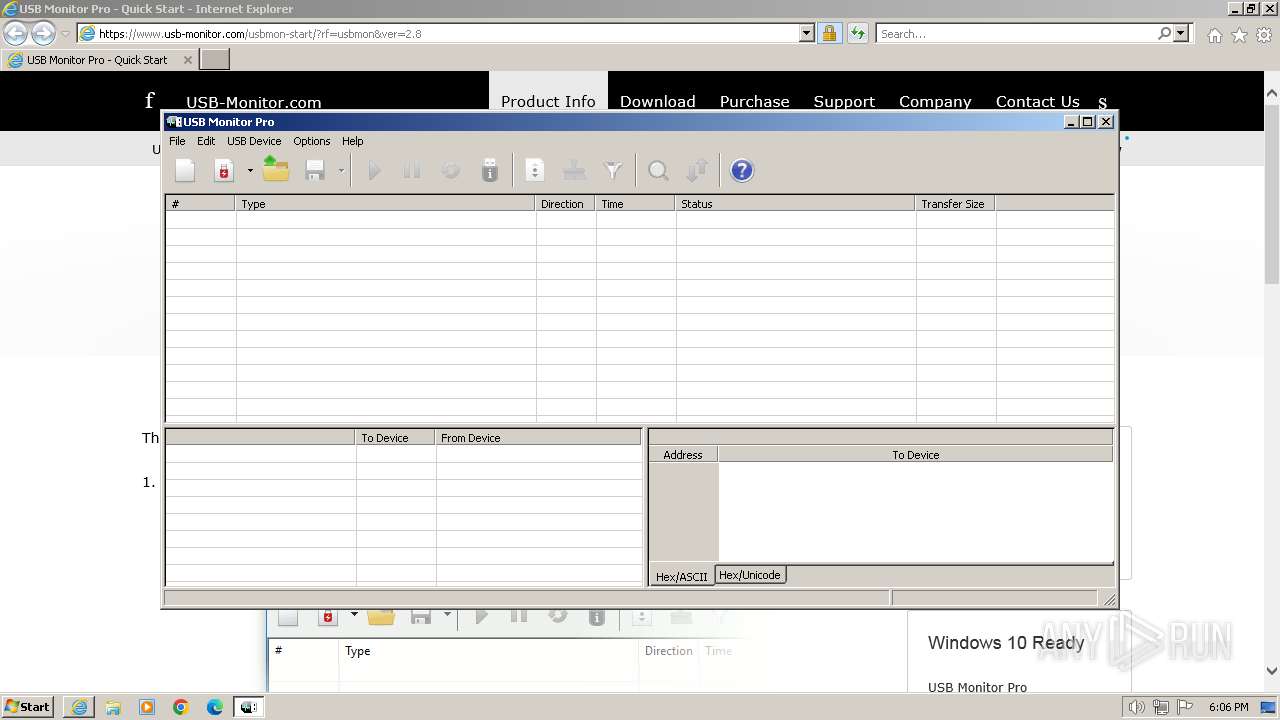The height and width of the screenshot is (720, 1280).
Task: Click the Edge taskbar icon
Action: 215,707
